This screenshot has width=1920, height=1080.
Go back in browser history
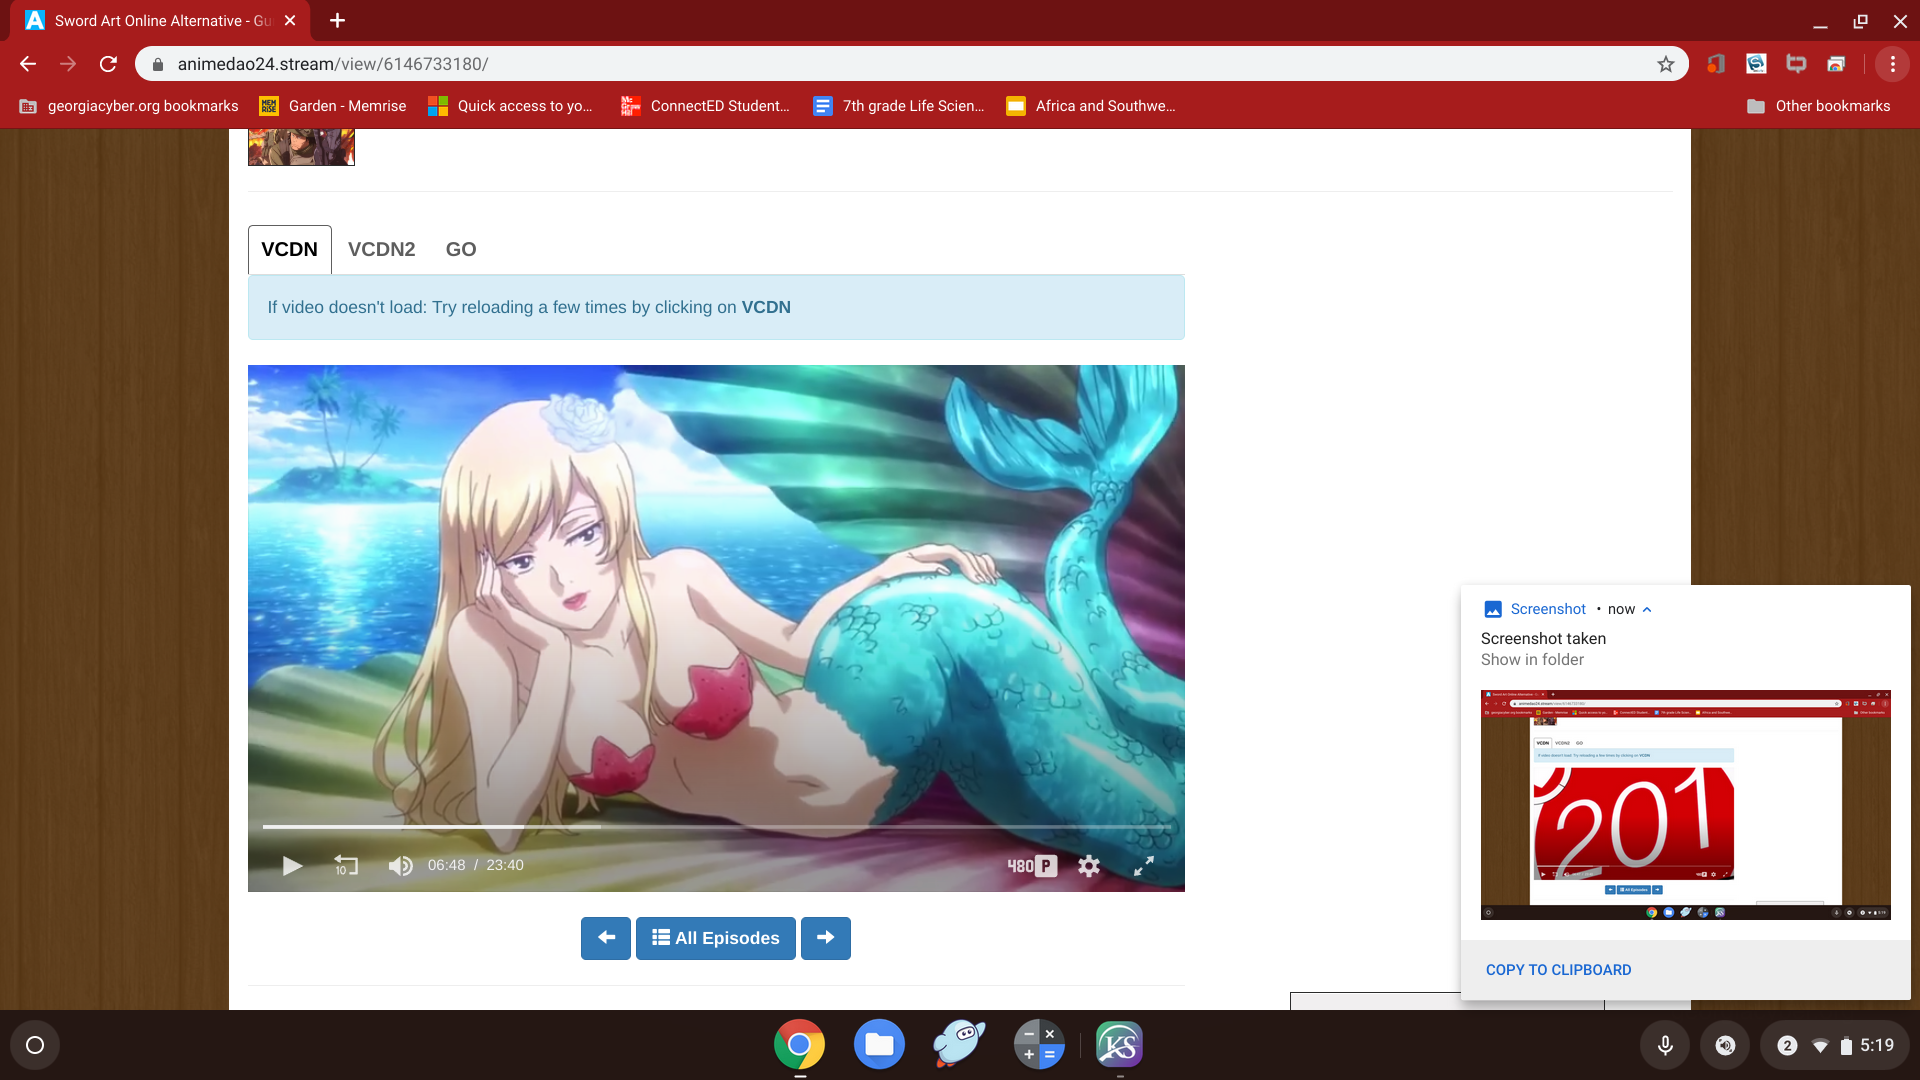[28, 64]
